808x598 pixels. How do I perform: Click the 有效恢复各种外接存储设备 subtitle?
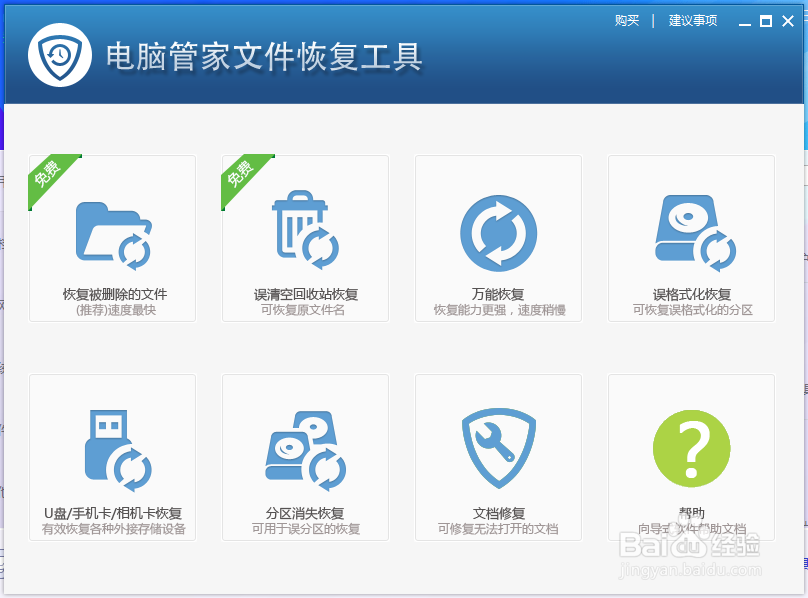(113, 529)
